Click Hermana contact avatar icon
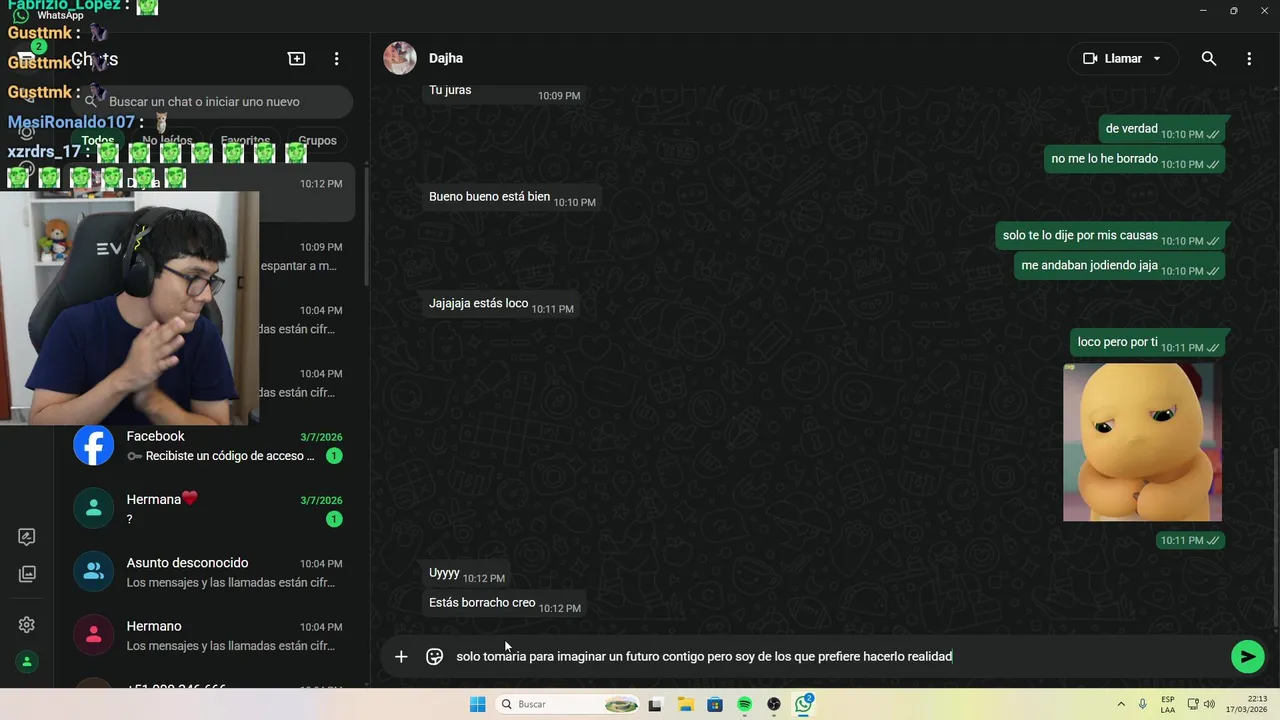This screenshot has width=1280, height=720. click(94, 508)
